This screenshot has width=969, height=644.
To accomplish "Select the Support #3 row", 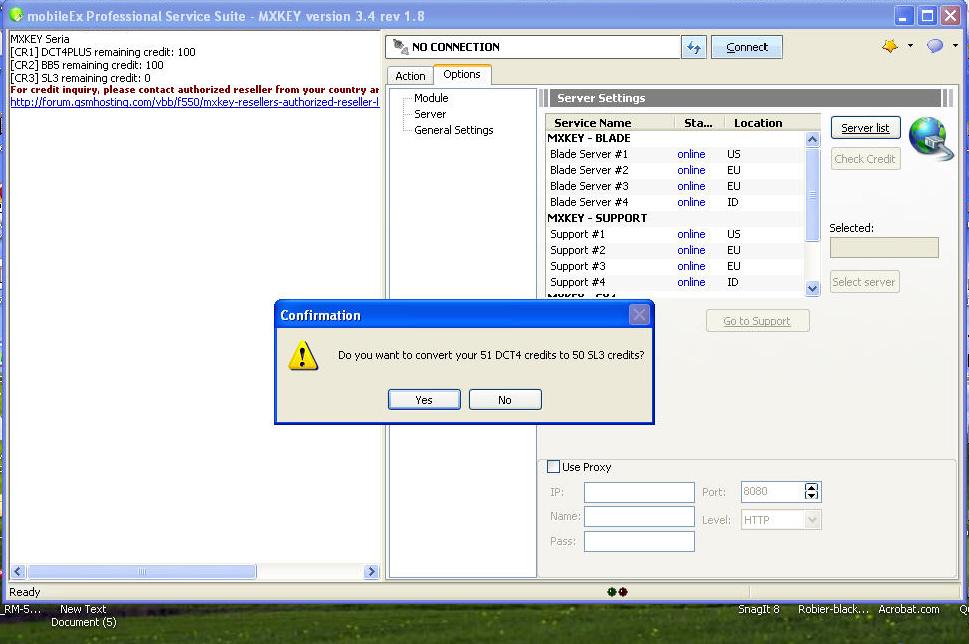I will click(675, 266).
